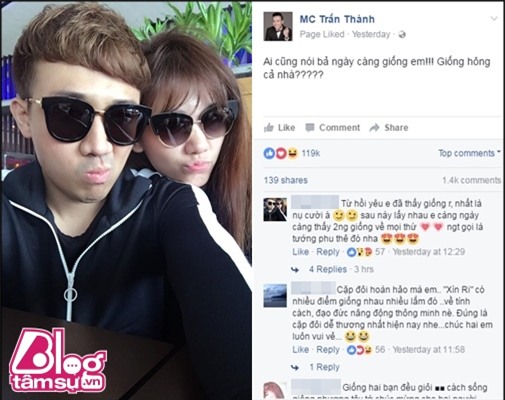Image resolution: width=505 pixels, height=400 pixels.
Task: Click the Like thumbs-up icon under the post
Action: 269,127
